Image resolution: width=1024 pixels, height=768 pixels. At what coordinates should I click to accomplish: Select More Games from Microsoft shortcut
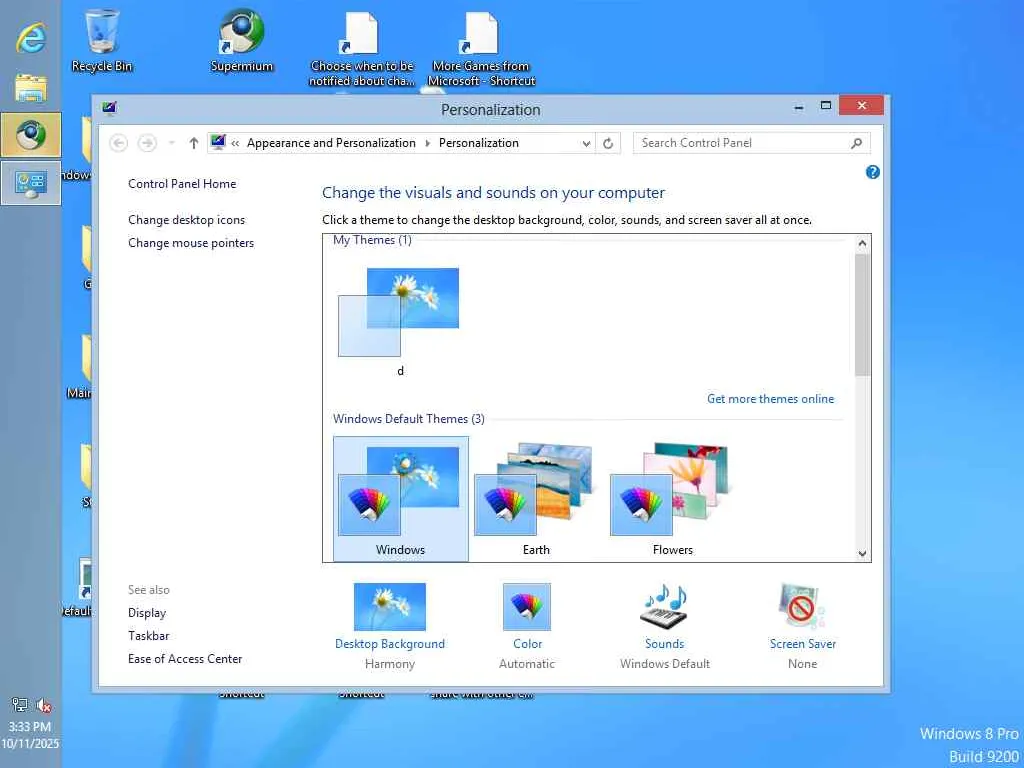(x=481, y=50)
